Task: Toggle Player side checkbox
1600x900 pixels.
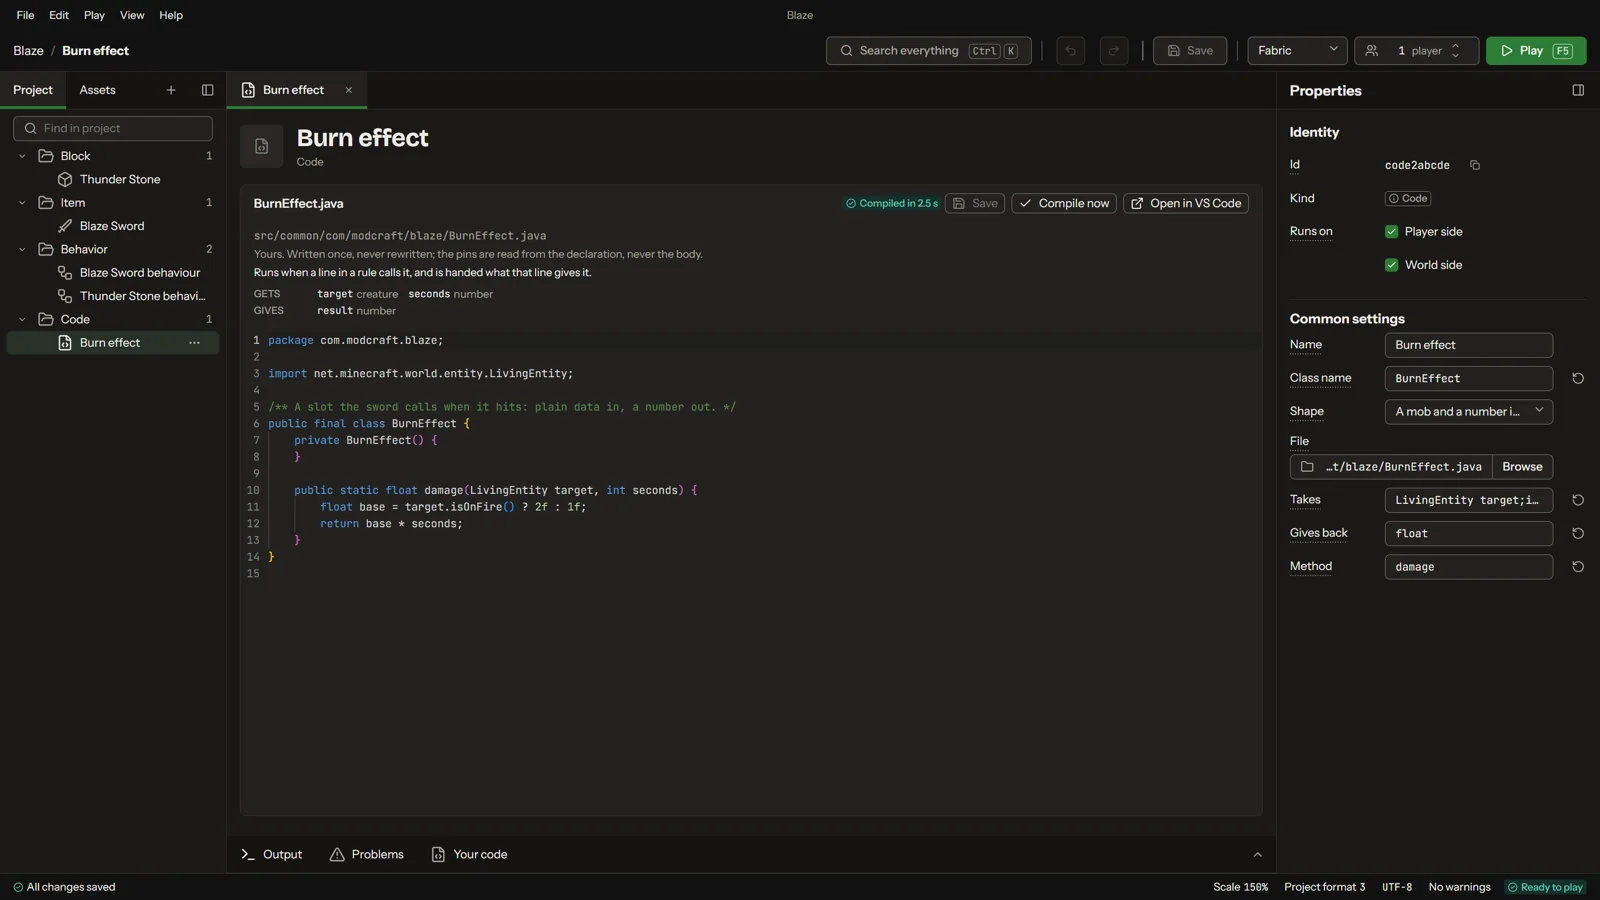Action: (1391, 231)
